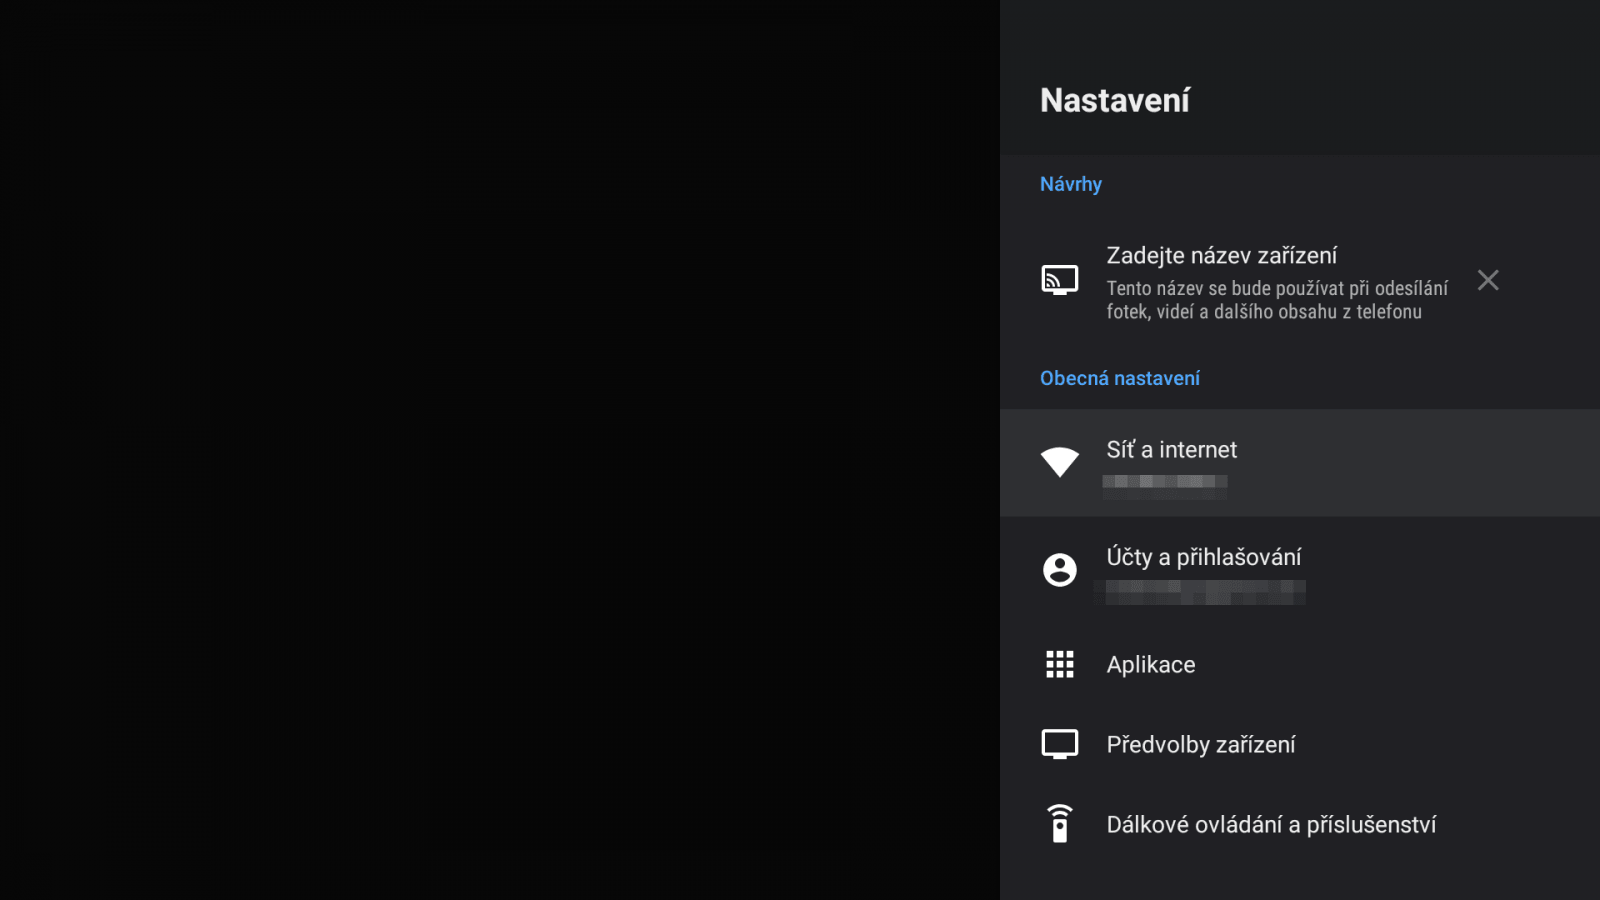Open Dálkové ovládání a příslušenství
Screen dimensions: 1600x900
(1270, 824)
